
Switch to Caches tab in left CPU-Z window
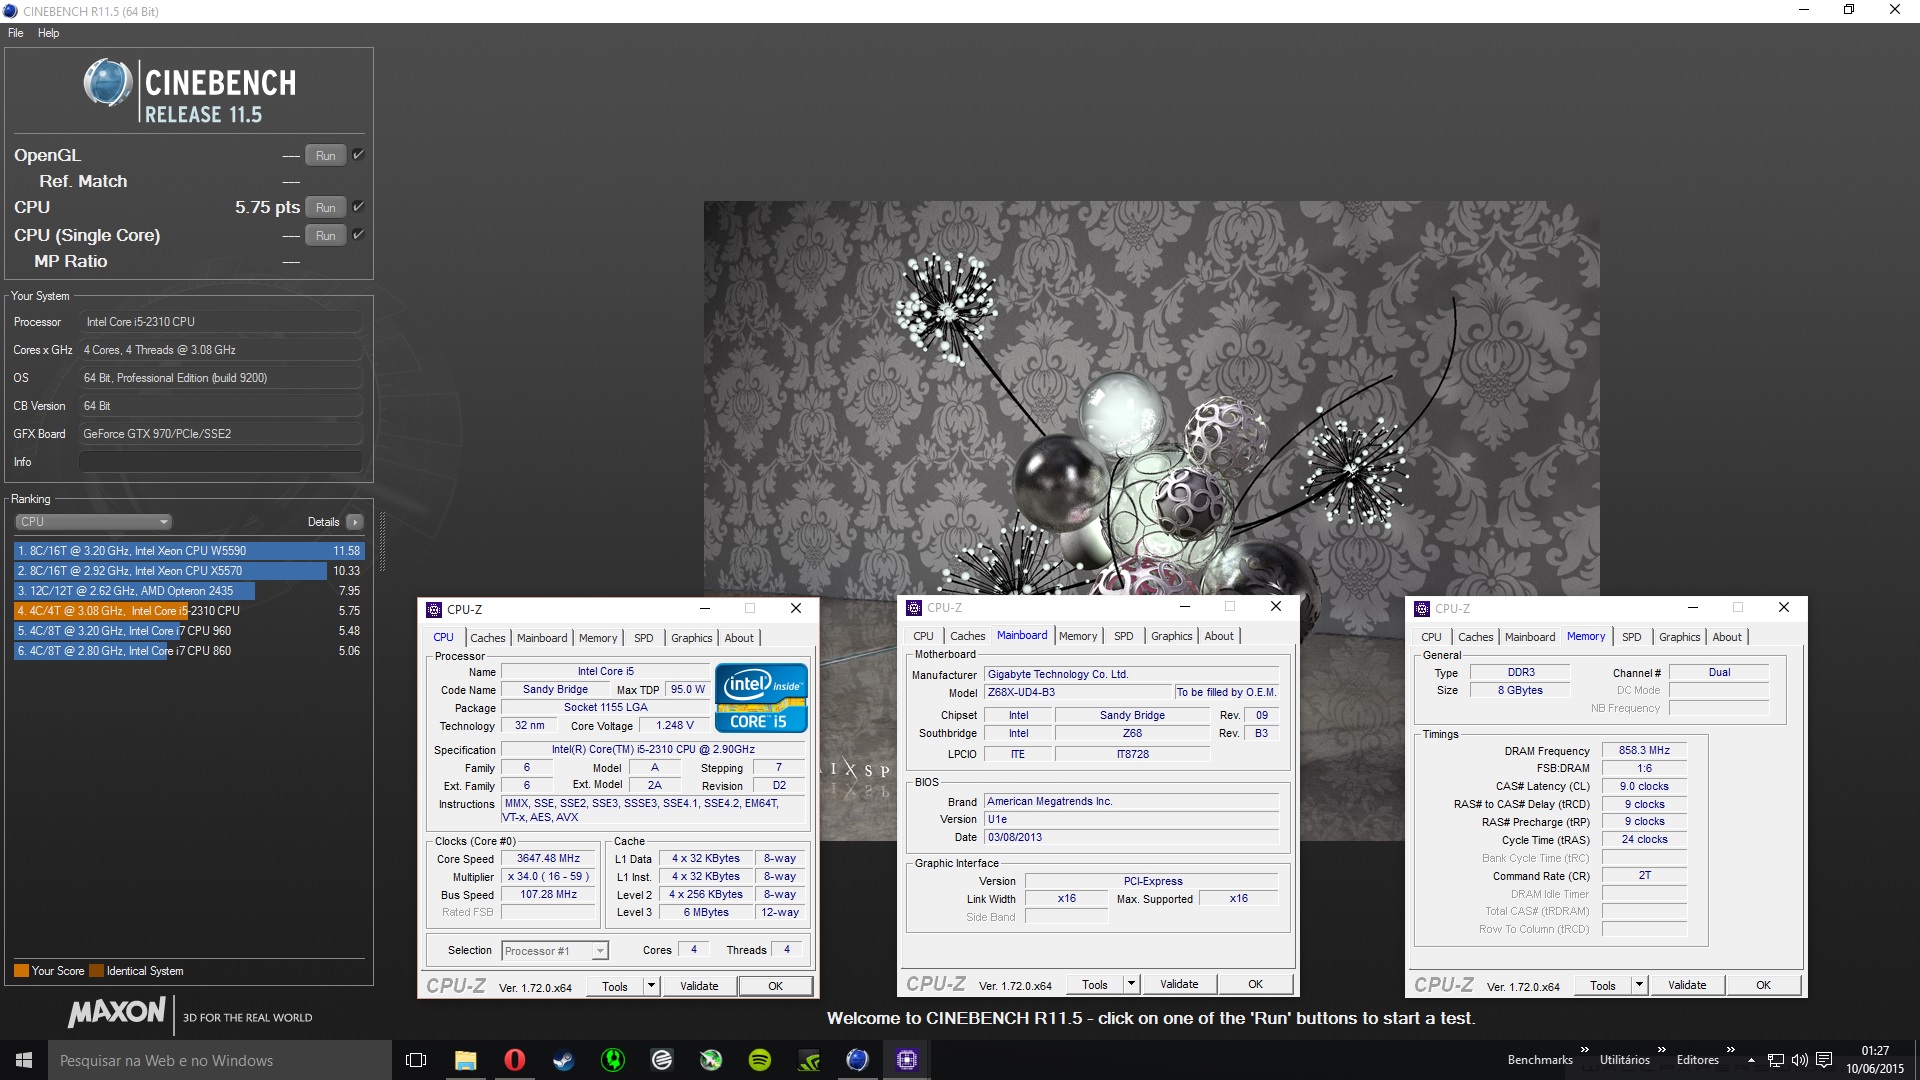click(488, 638)
